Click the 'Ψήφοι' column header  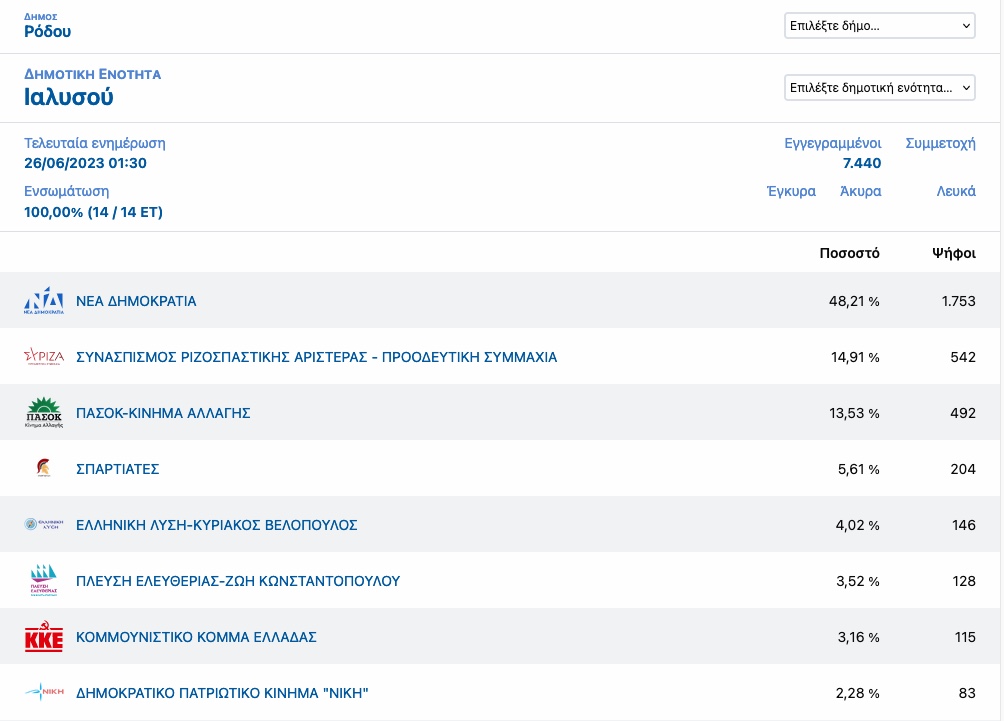pyautogui.click(x=954, y=253)
